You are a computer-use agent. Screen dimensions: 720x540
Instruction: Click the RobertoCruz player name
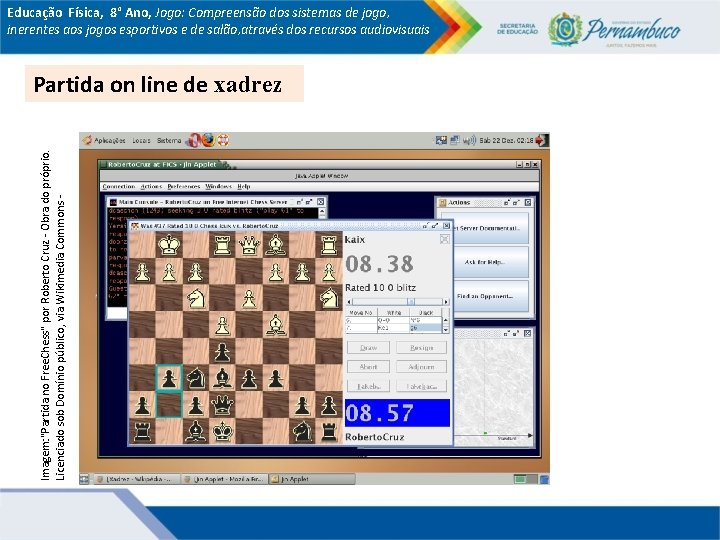click(375, 437)
